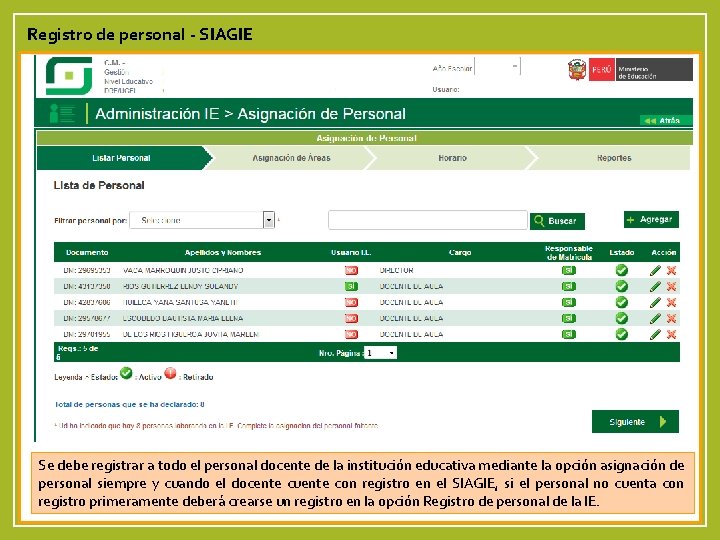720x540 pixels.
Task: Click the red Retirado legend icon
Action: coord(170,373)
